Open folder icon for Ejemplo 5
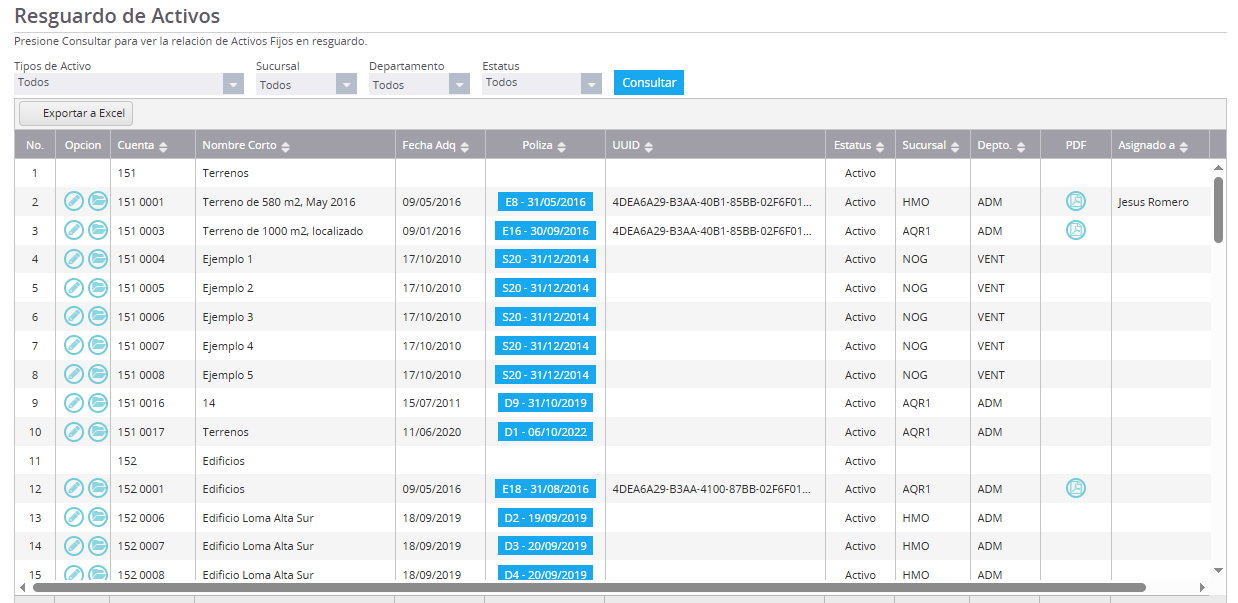The image size is (1238, 603). (98, 374)
